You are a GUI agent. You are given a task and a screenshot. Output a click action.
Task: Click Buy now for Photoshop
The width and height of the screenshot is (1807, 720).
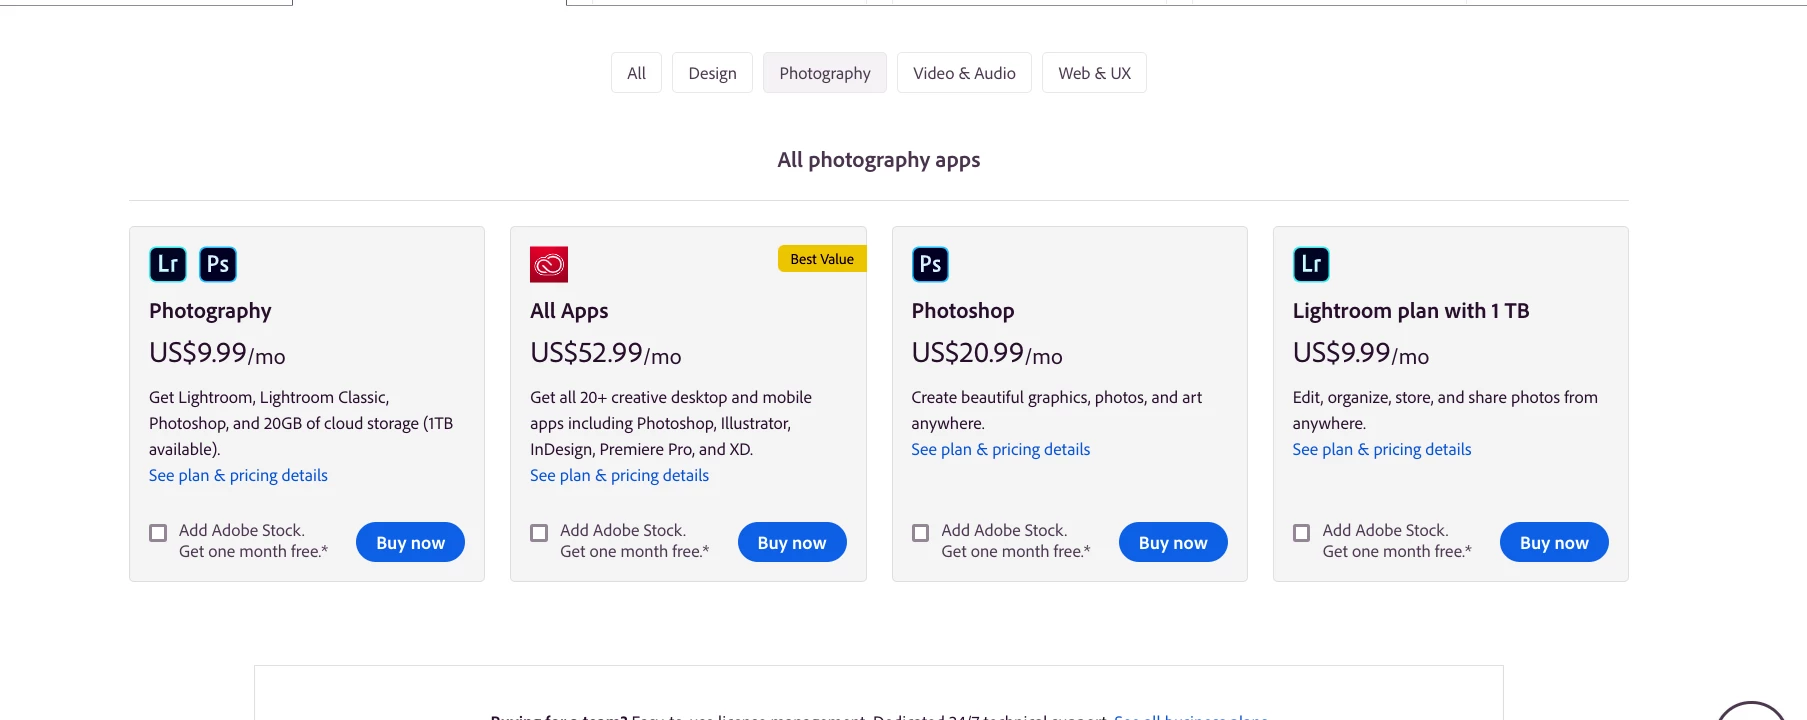point(1173,542)
